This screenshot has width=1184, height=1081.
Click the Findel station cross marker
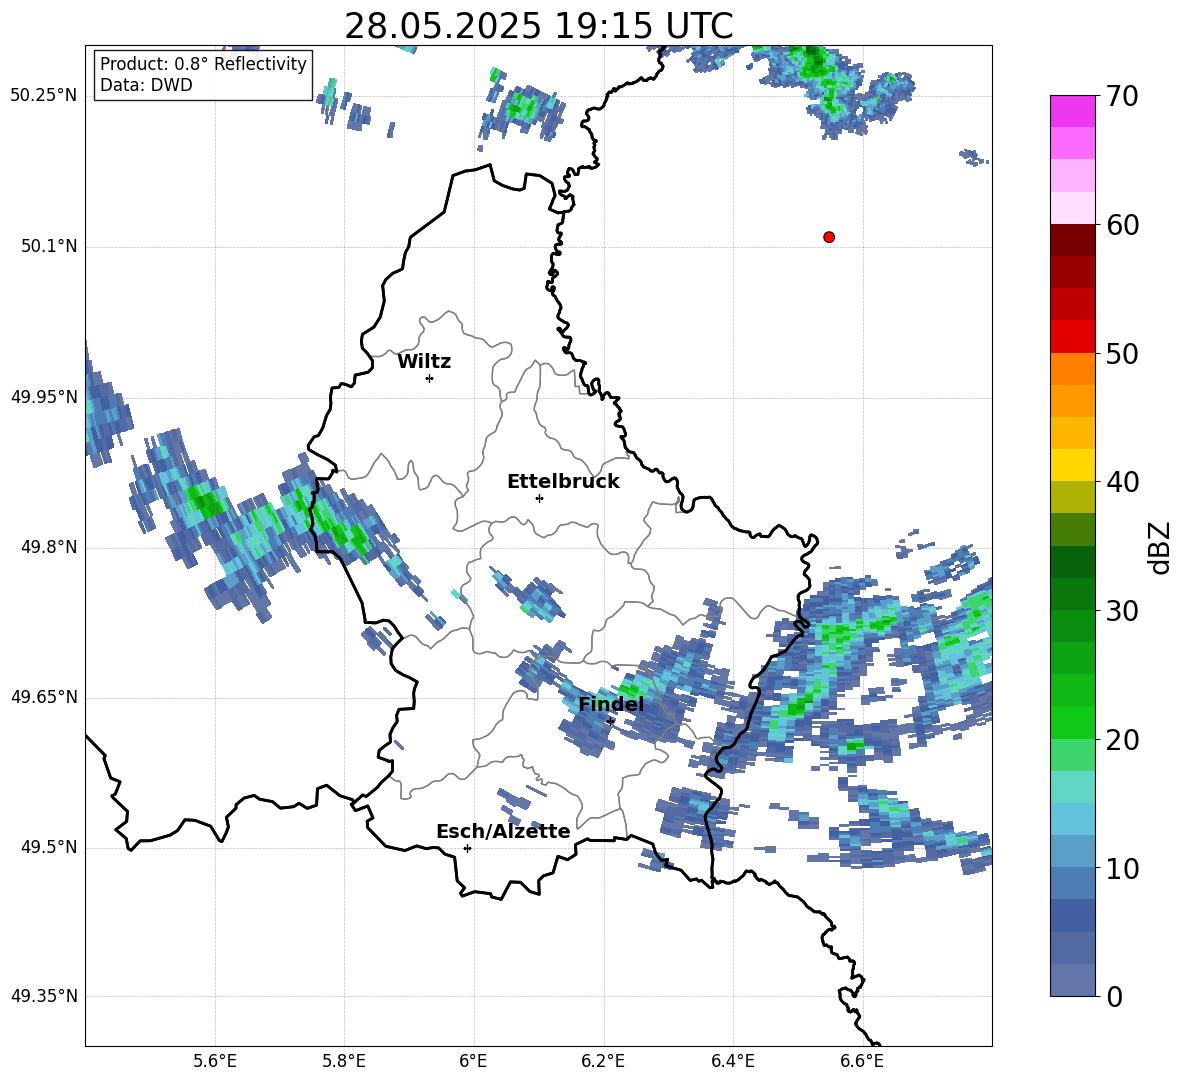610,721
